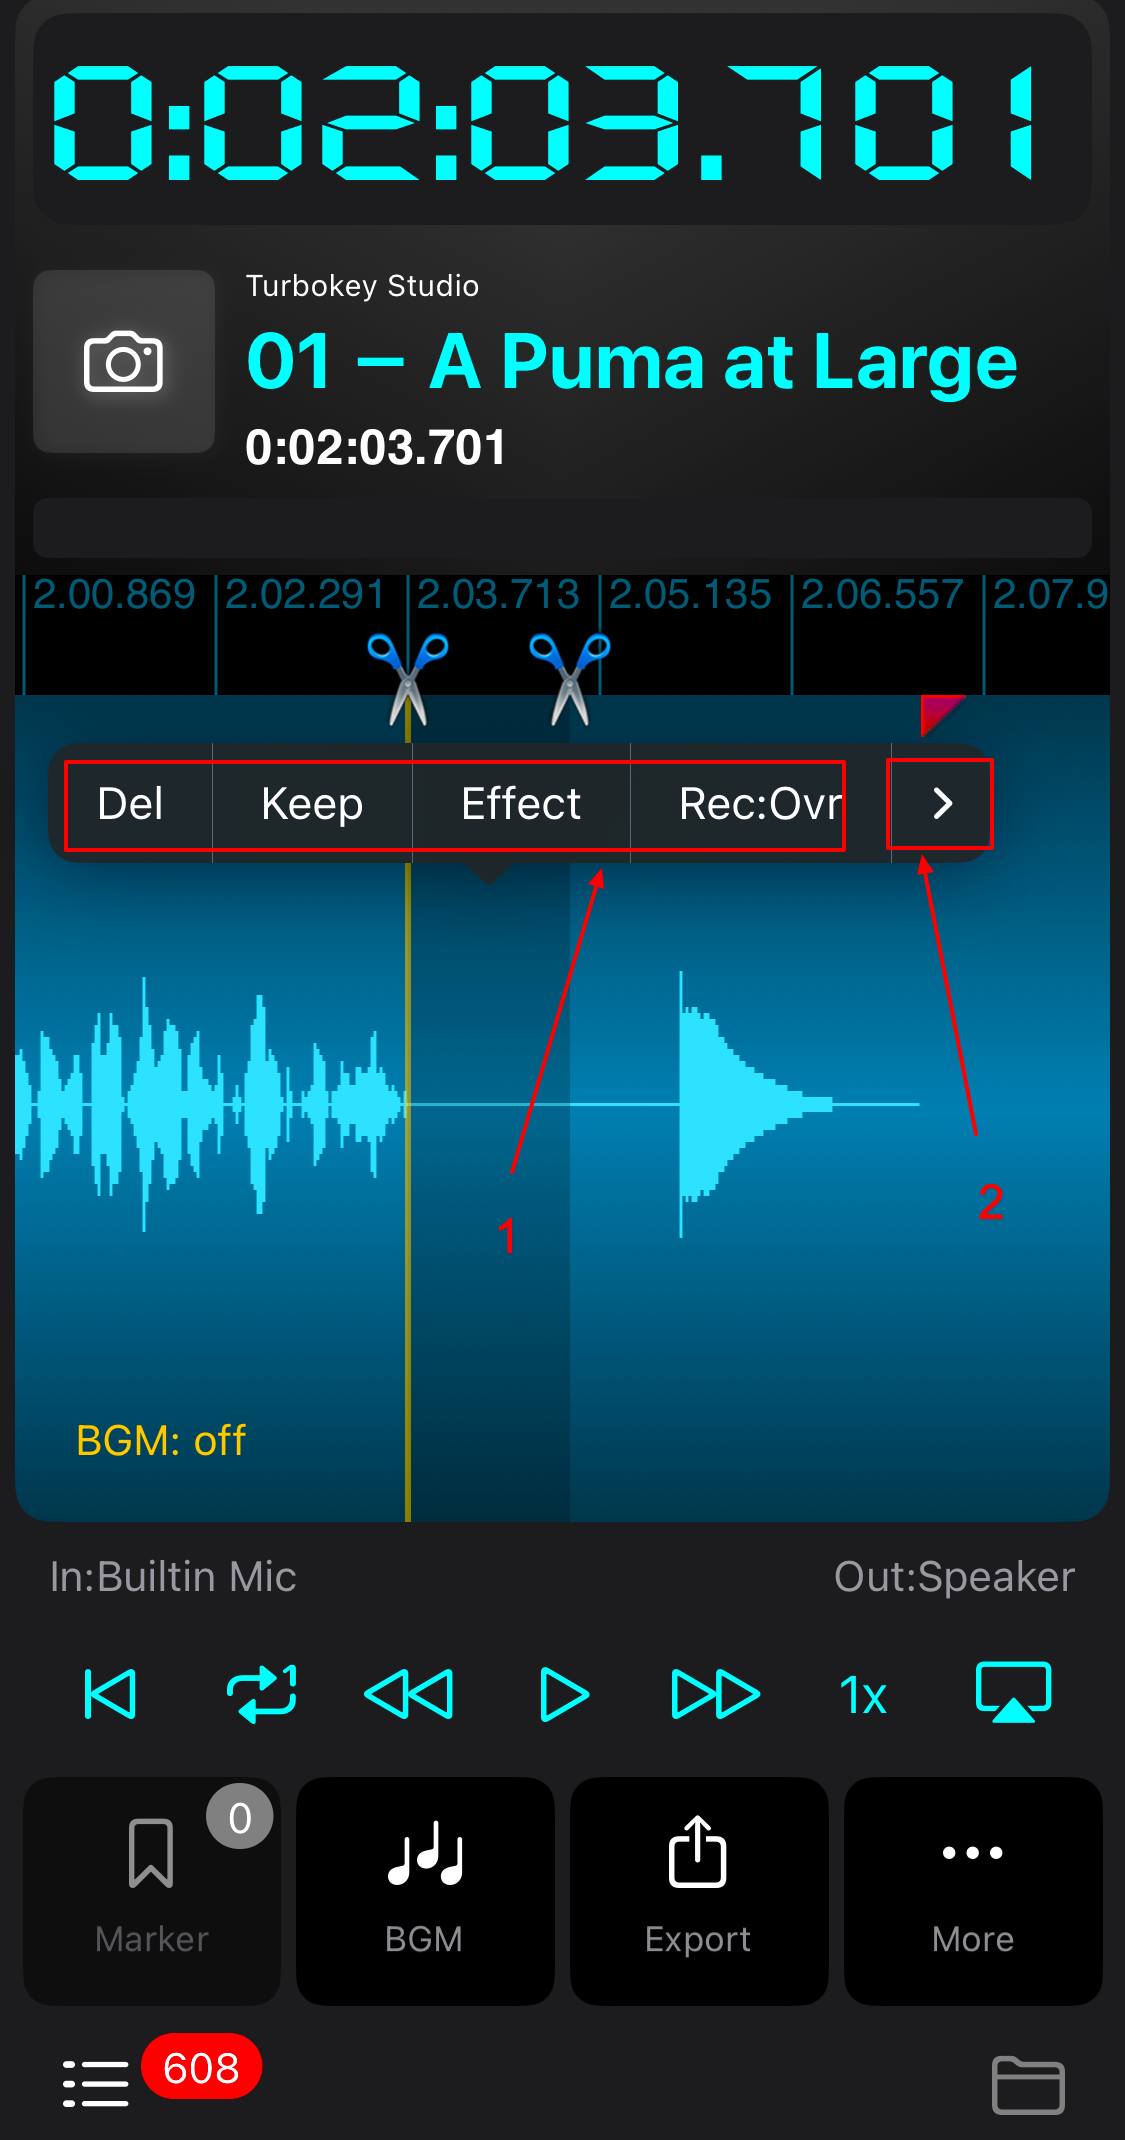Open the More options menu

pyautogui.click(x=973, y=1891)
